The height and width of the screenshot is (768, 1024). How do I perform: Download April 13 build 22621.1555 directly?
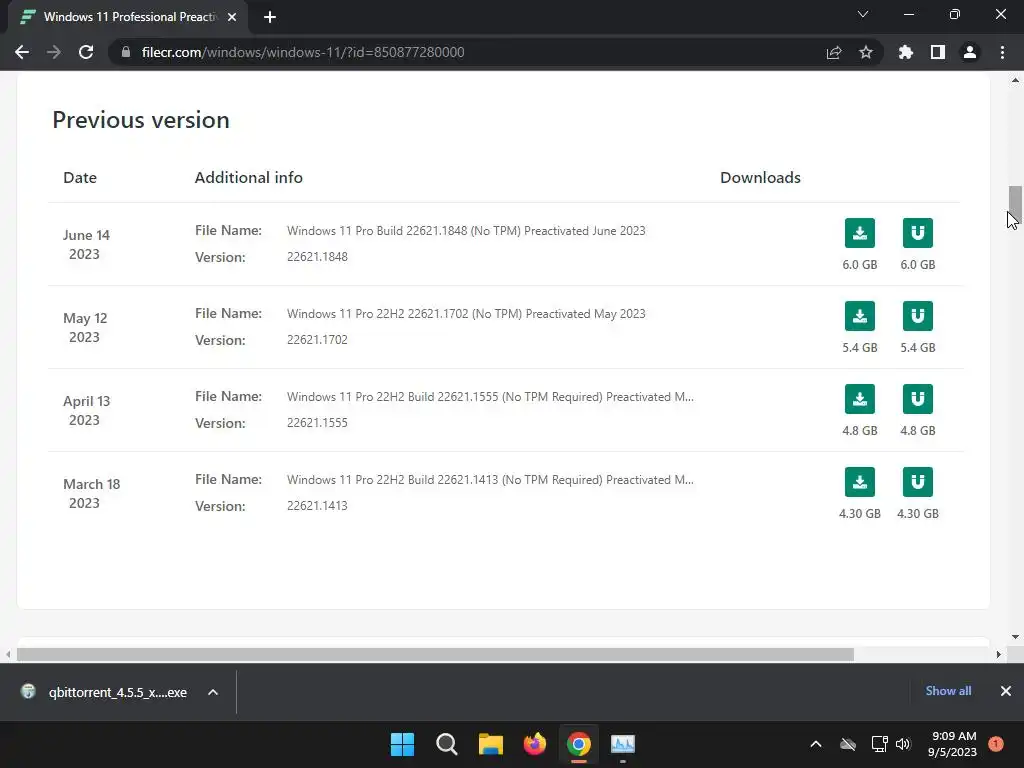tap(859, 399)
